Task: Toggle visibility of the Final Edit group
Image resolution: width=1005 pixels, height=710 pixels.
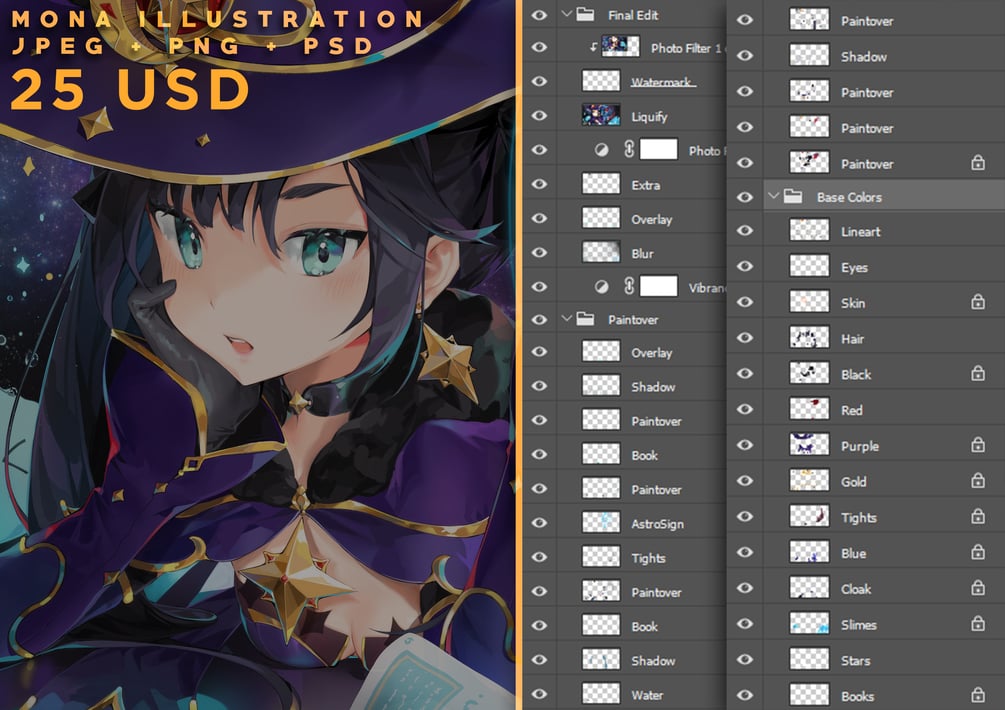Action: tap(539, 14)
